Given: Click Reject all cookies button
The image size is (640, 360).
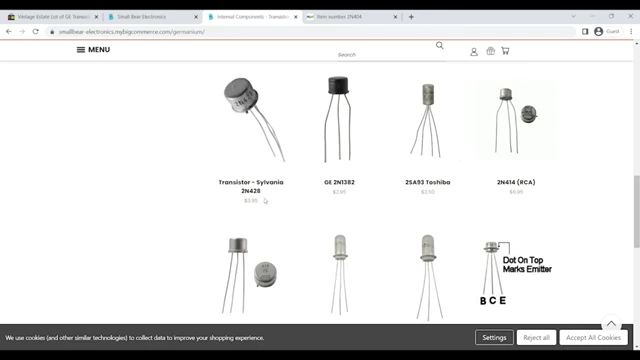Looking at the screenshot, I should point(536,338).
